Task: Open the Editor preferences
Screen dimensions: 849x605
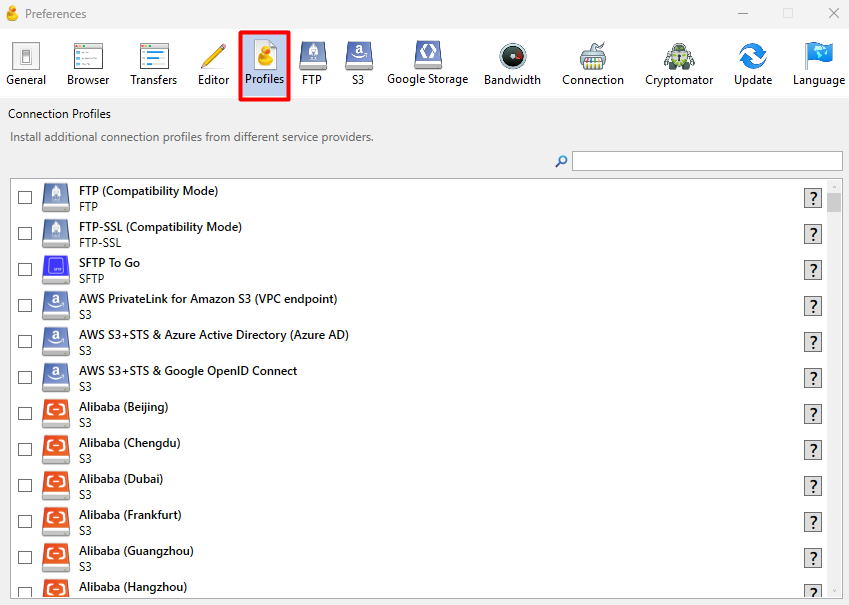Action: point(213,64)
